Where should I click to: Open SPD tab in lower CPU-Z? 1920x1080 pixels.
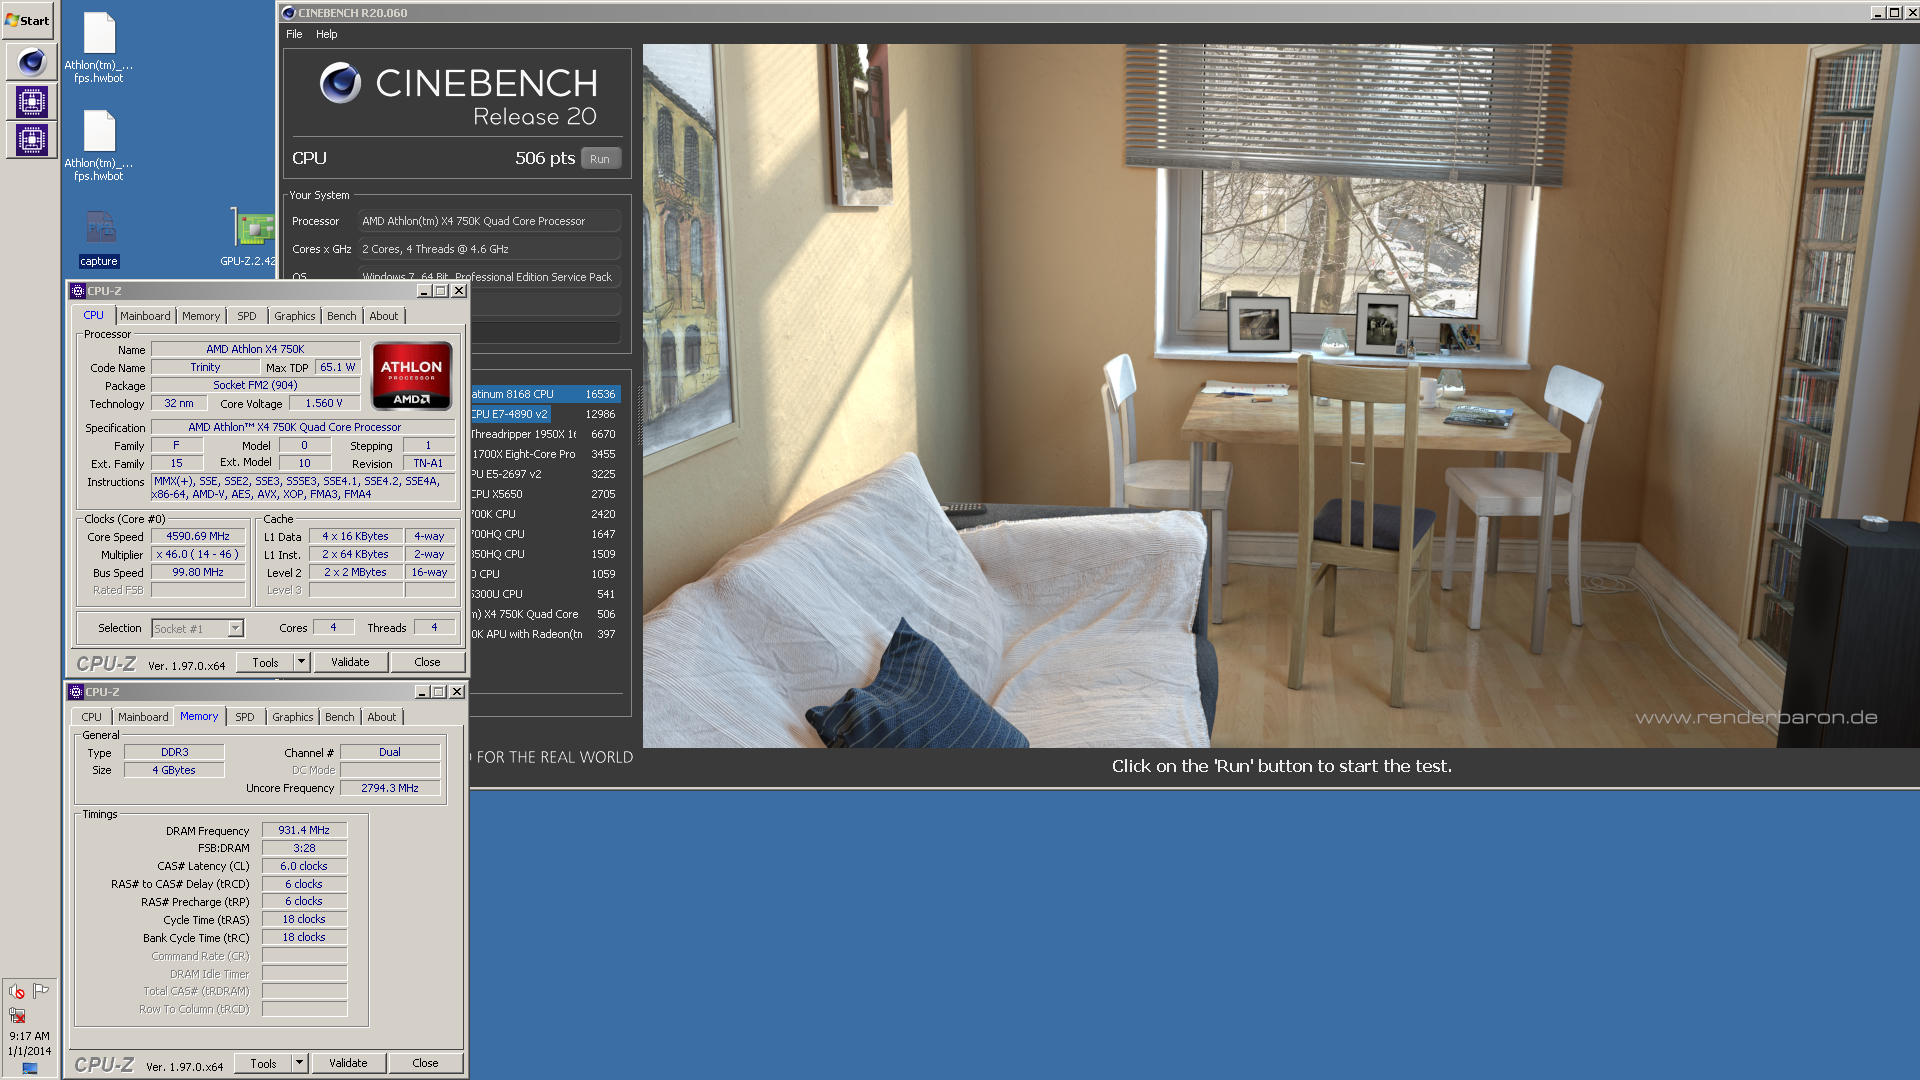[245, 717]
